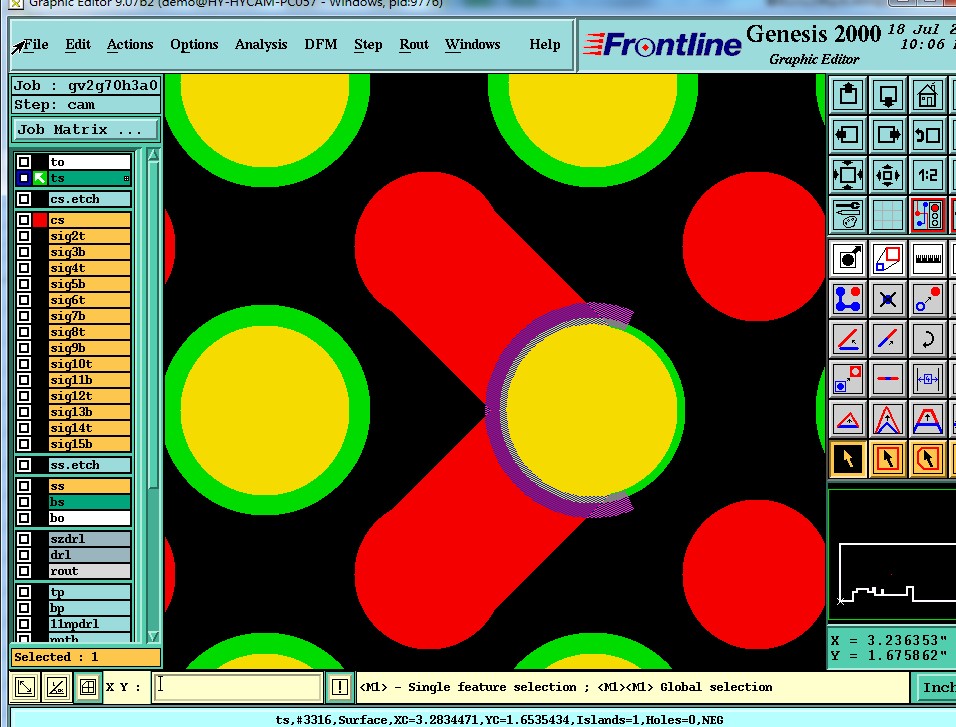Click the zoom icon with outward-pointing arrows
956x727 pixels.
pos(888,175)
